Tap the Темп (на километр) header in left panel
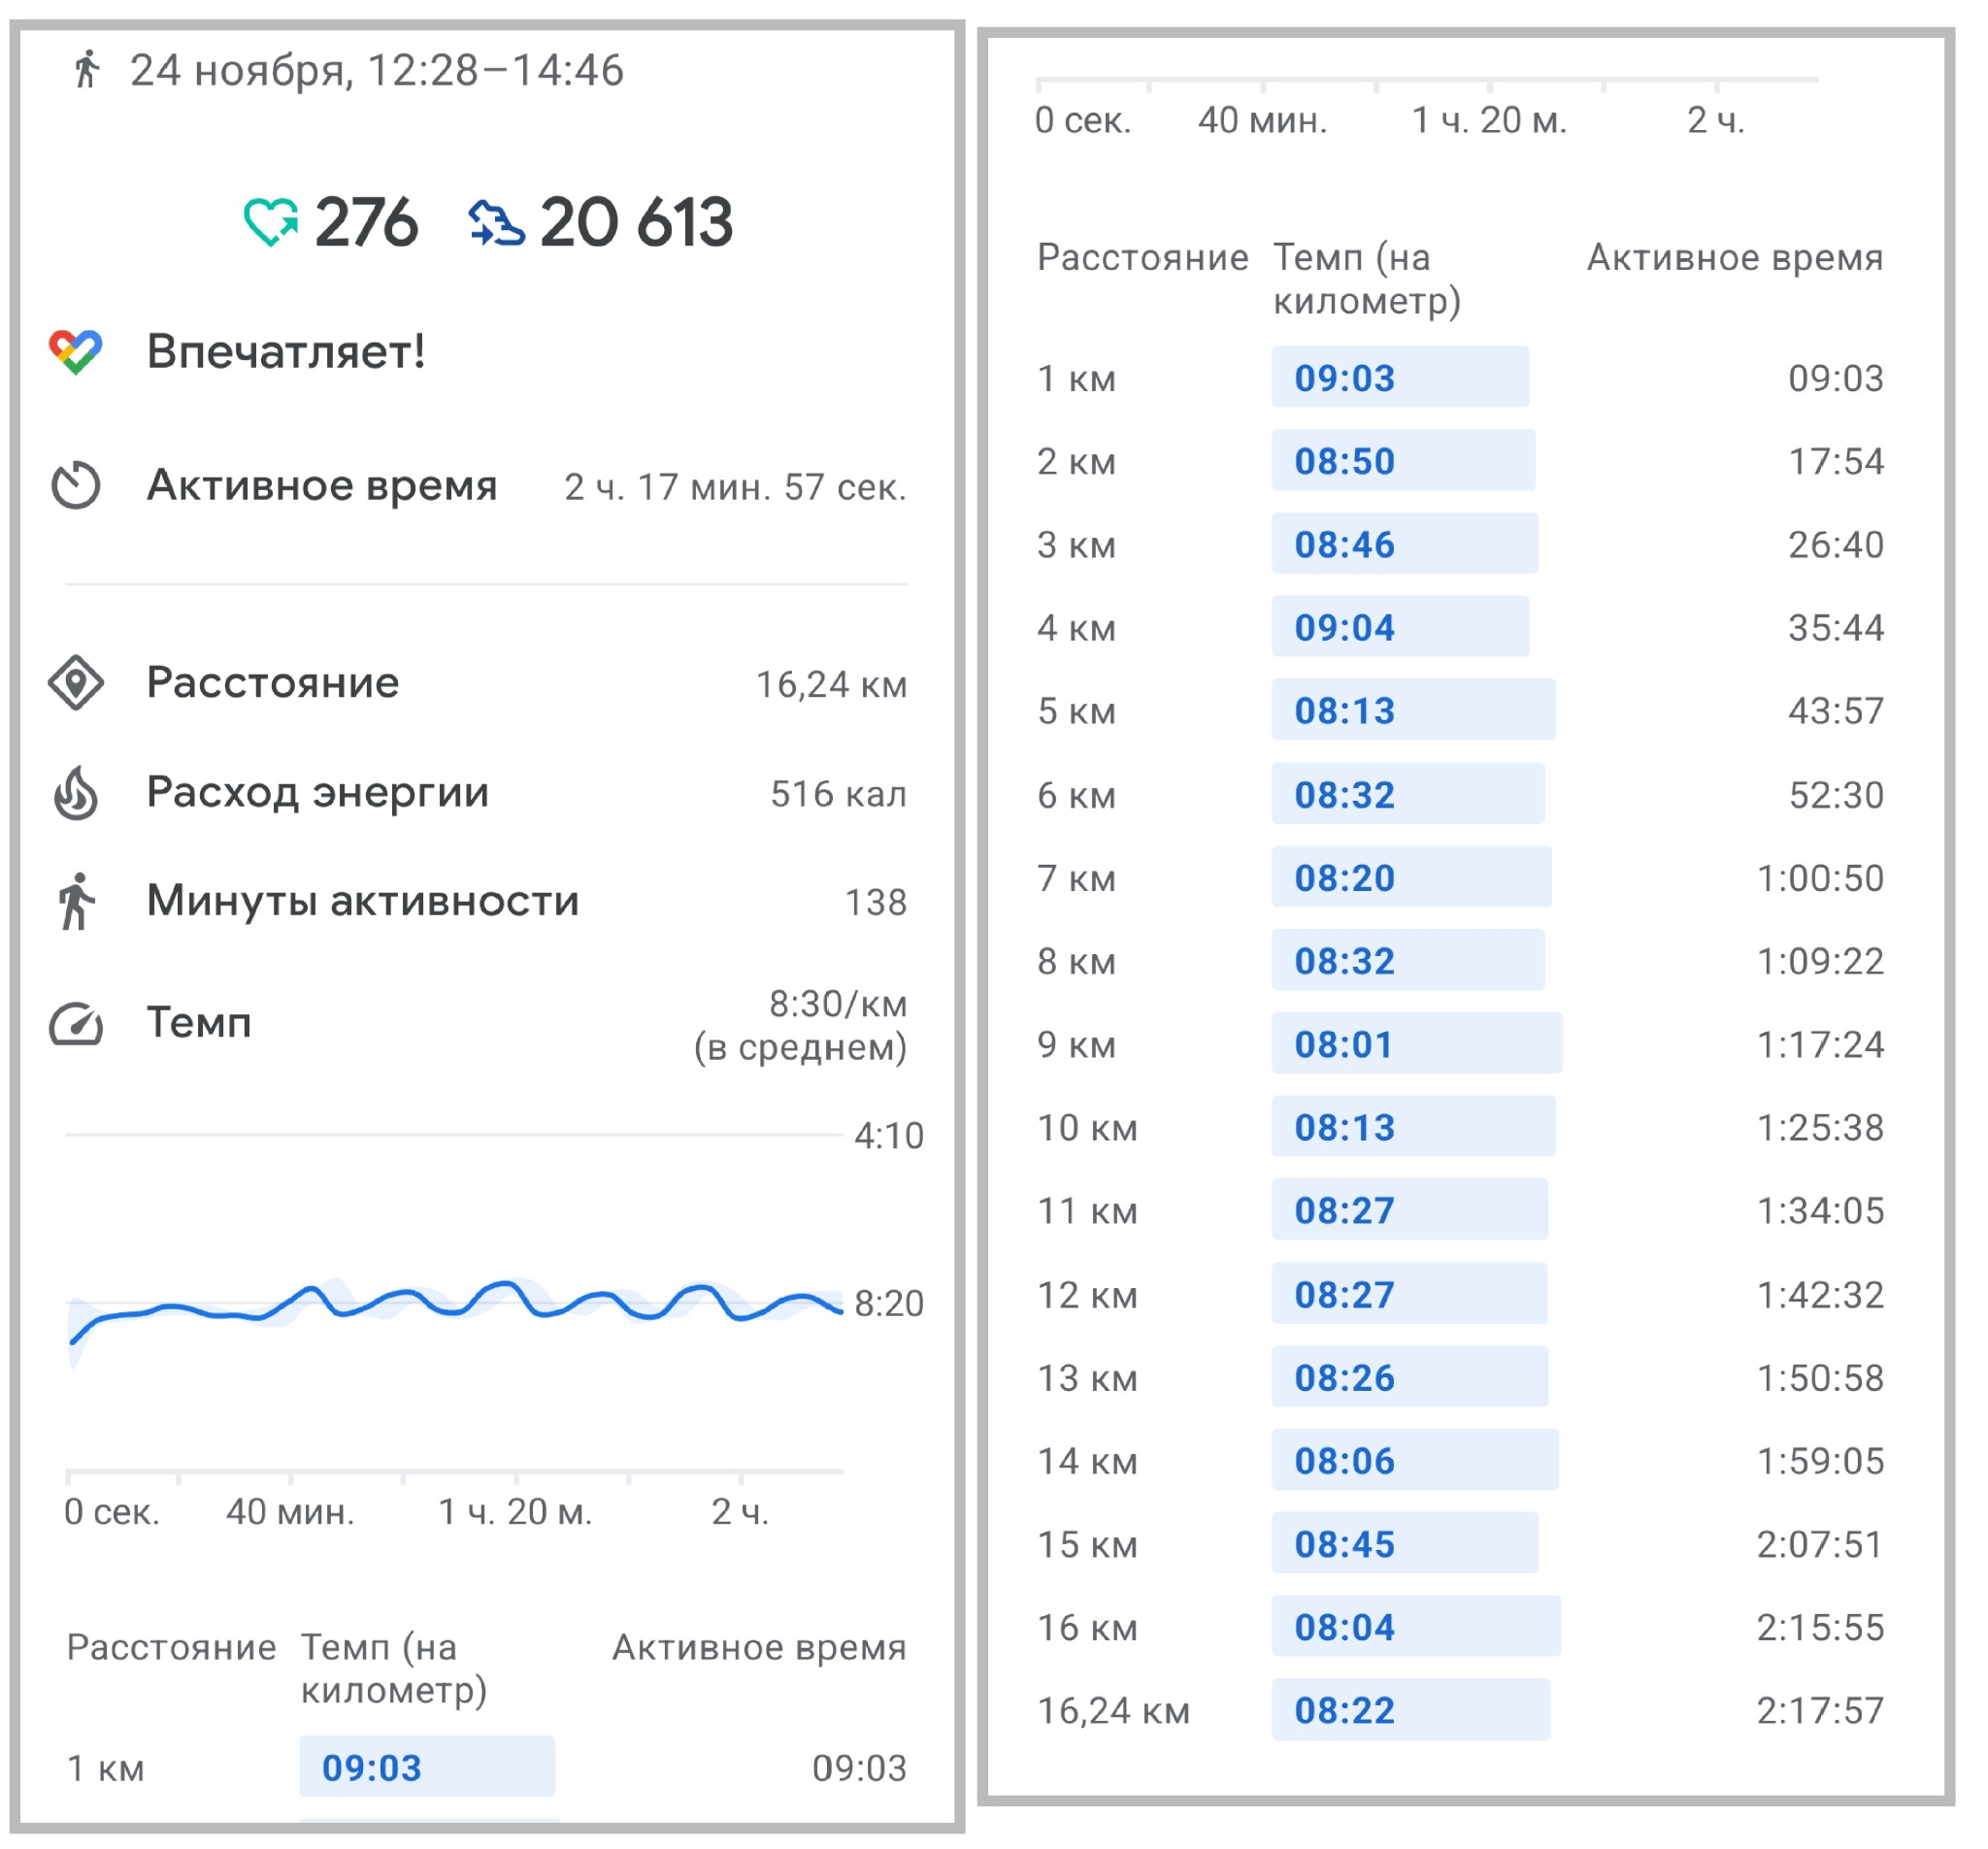Screen dimensions: 1988x1849 pyautogui.click(x=394, y=1669)
